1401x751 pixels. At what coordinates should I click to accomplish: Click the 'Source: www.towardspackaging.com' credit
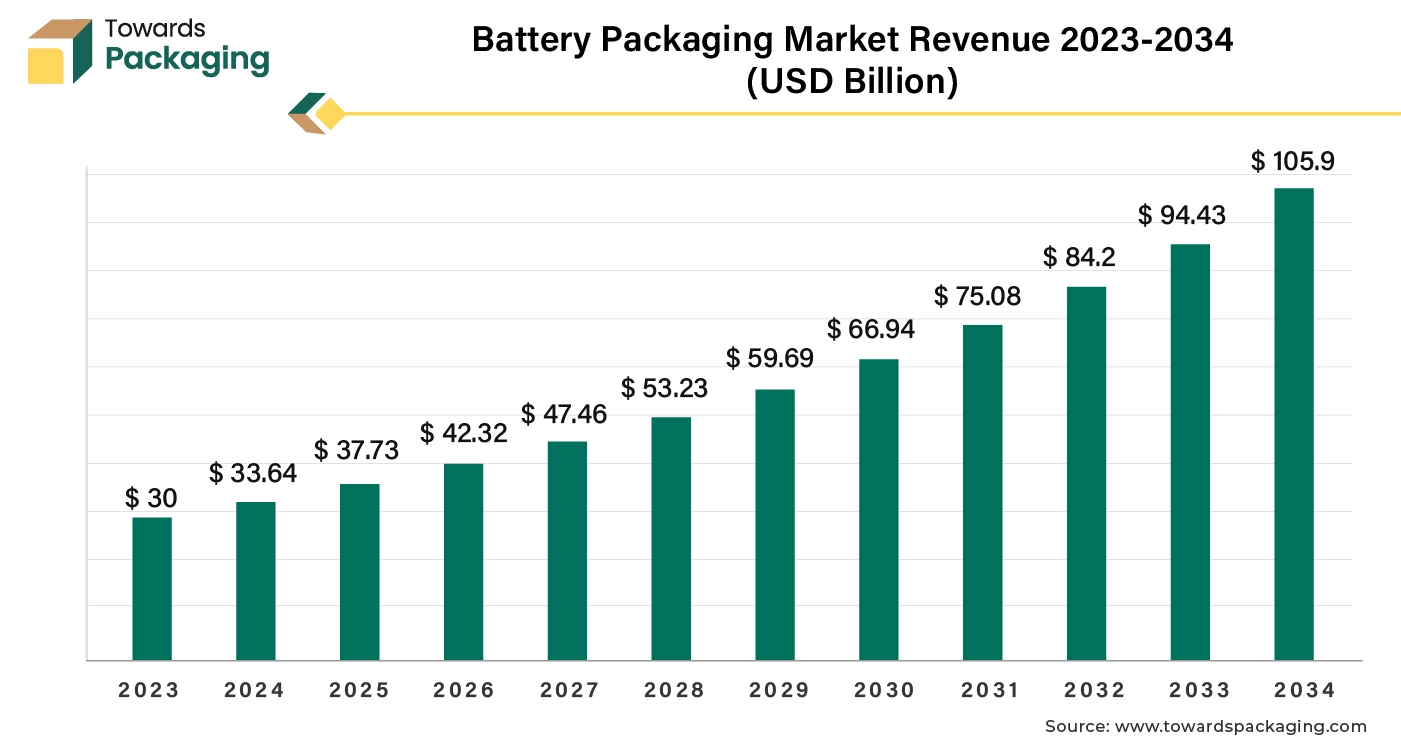click(1205, 727)
